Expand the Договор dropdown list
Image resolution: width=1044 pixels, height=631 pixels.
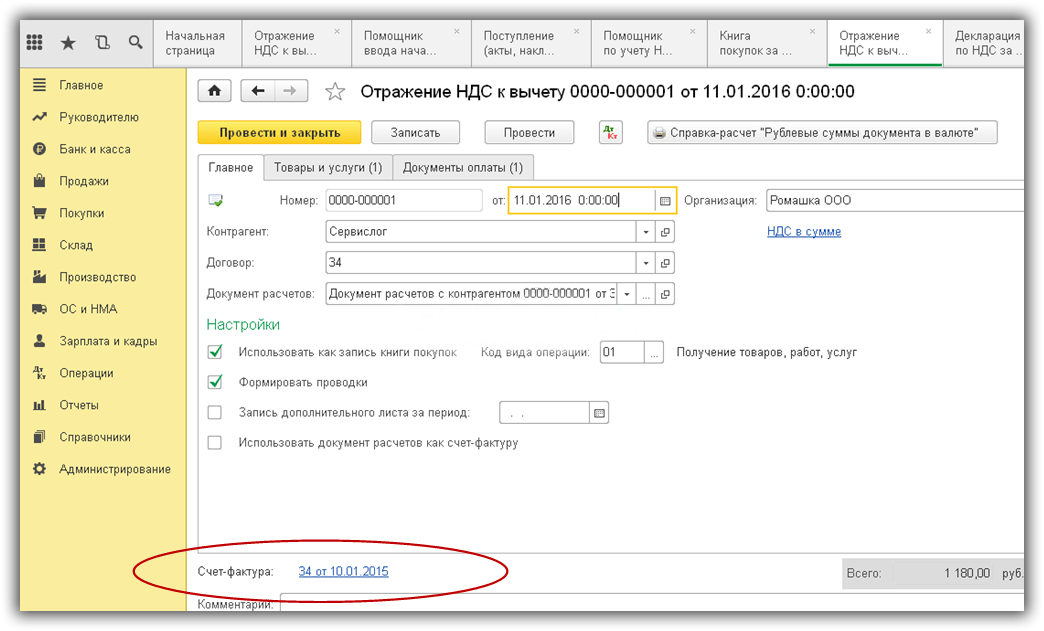[x=646, y=263]
